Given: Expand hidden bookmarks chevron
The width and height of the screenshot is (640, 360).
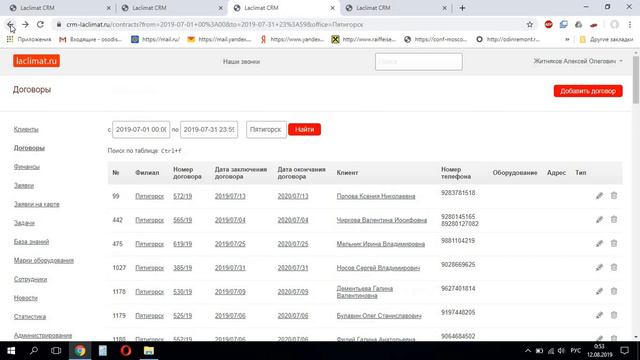Looking at the screenshot, I should [567, 39].
